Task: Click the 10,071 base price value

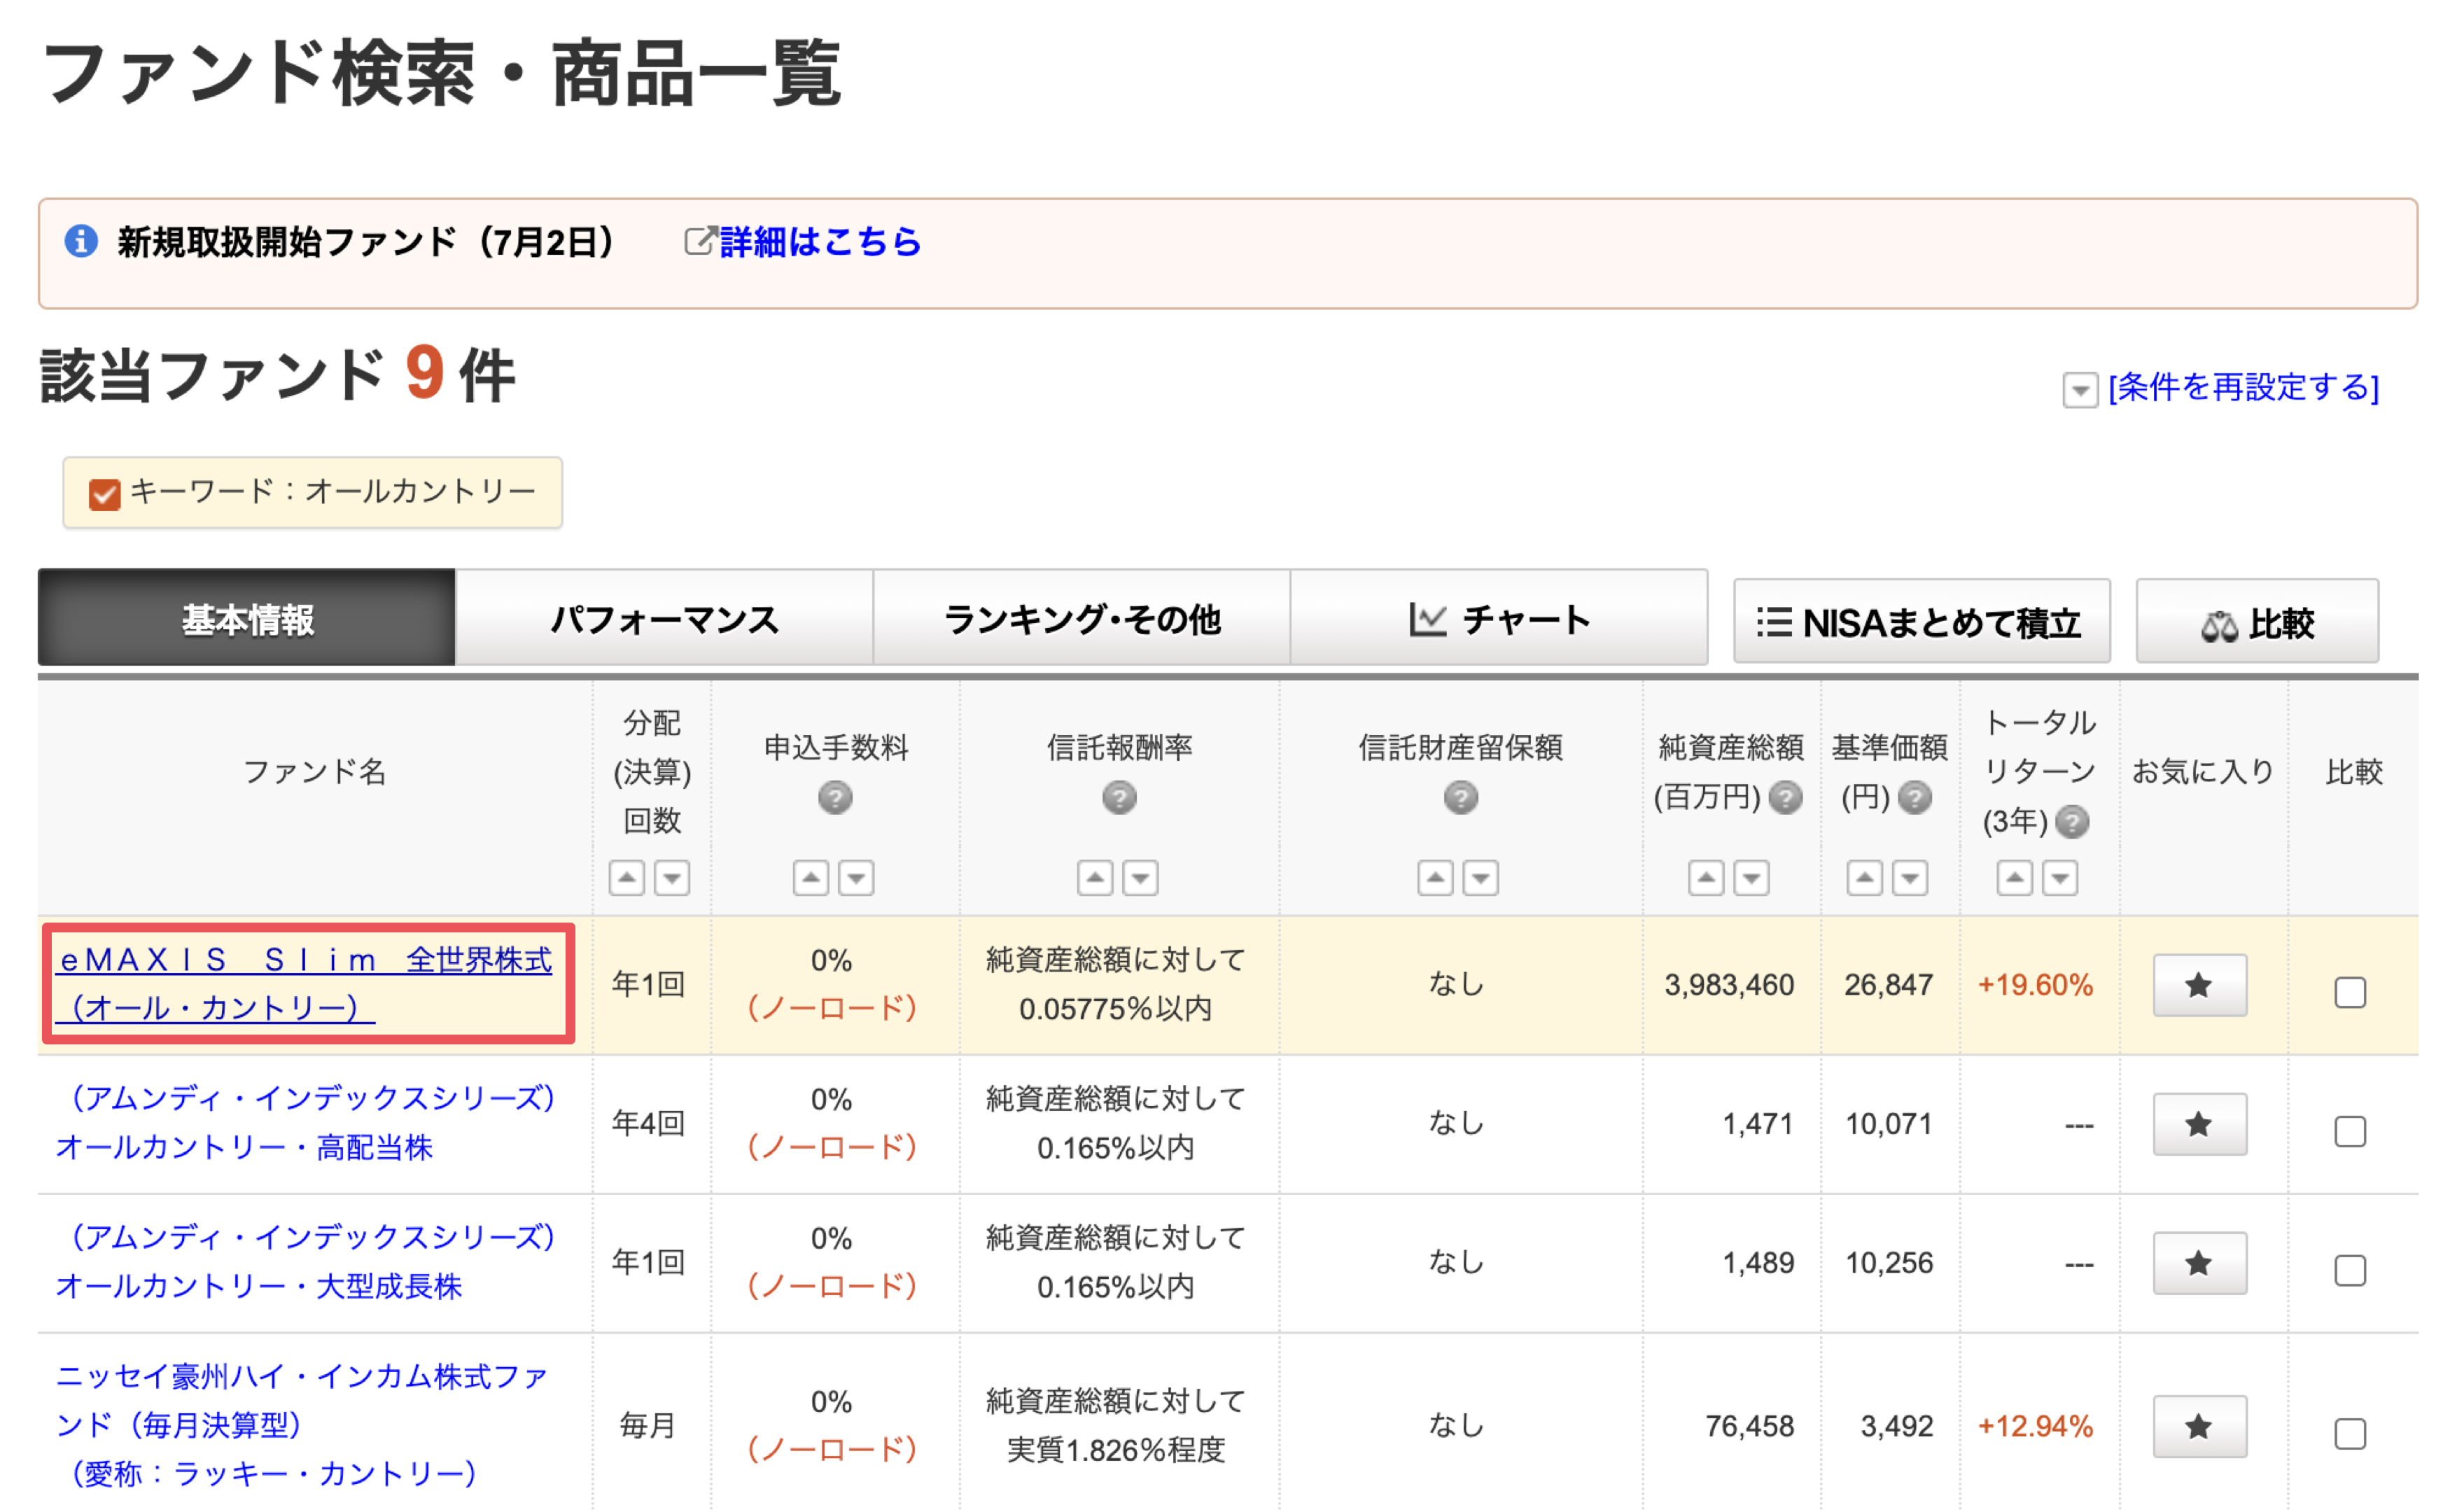Action: (x=1888, y=1124)
